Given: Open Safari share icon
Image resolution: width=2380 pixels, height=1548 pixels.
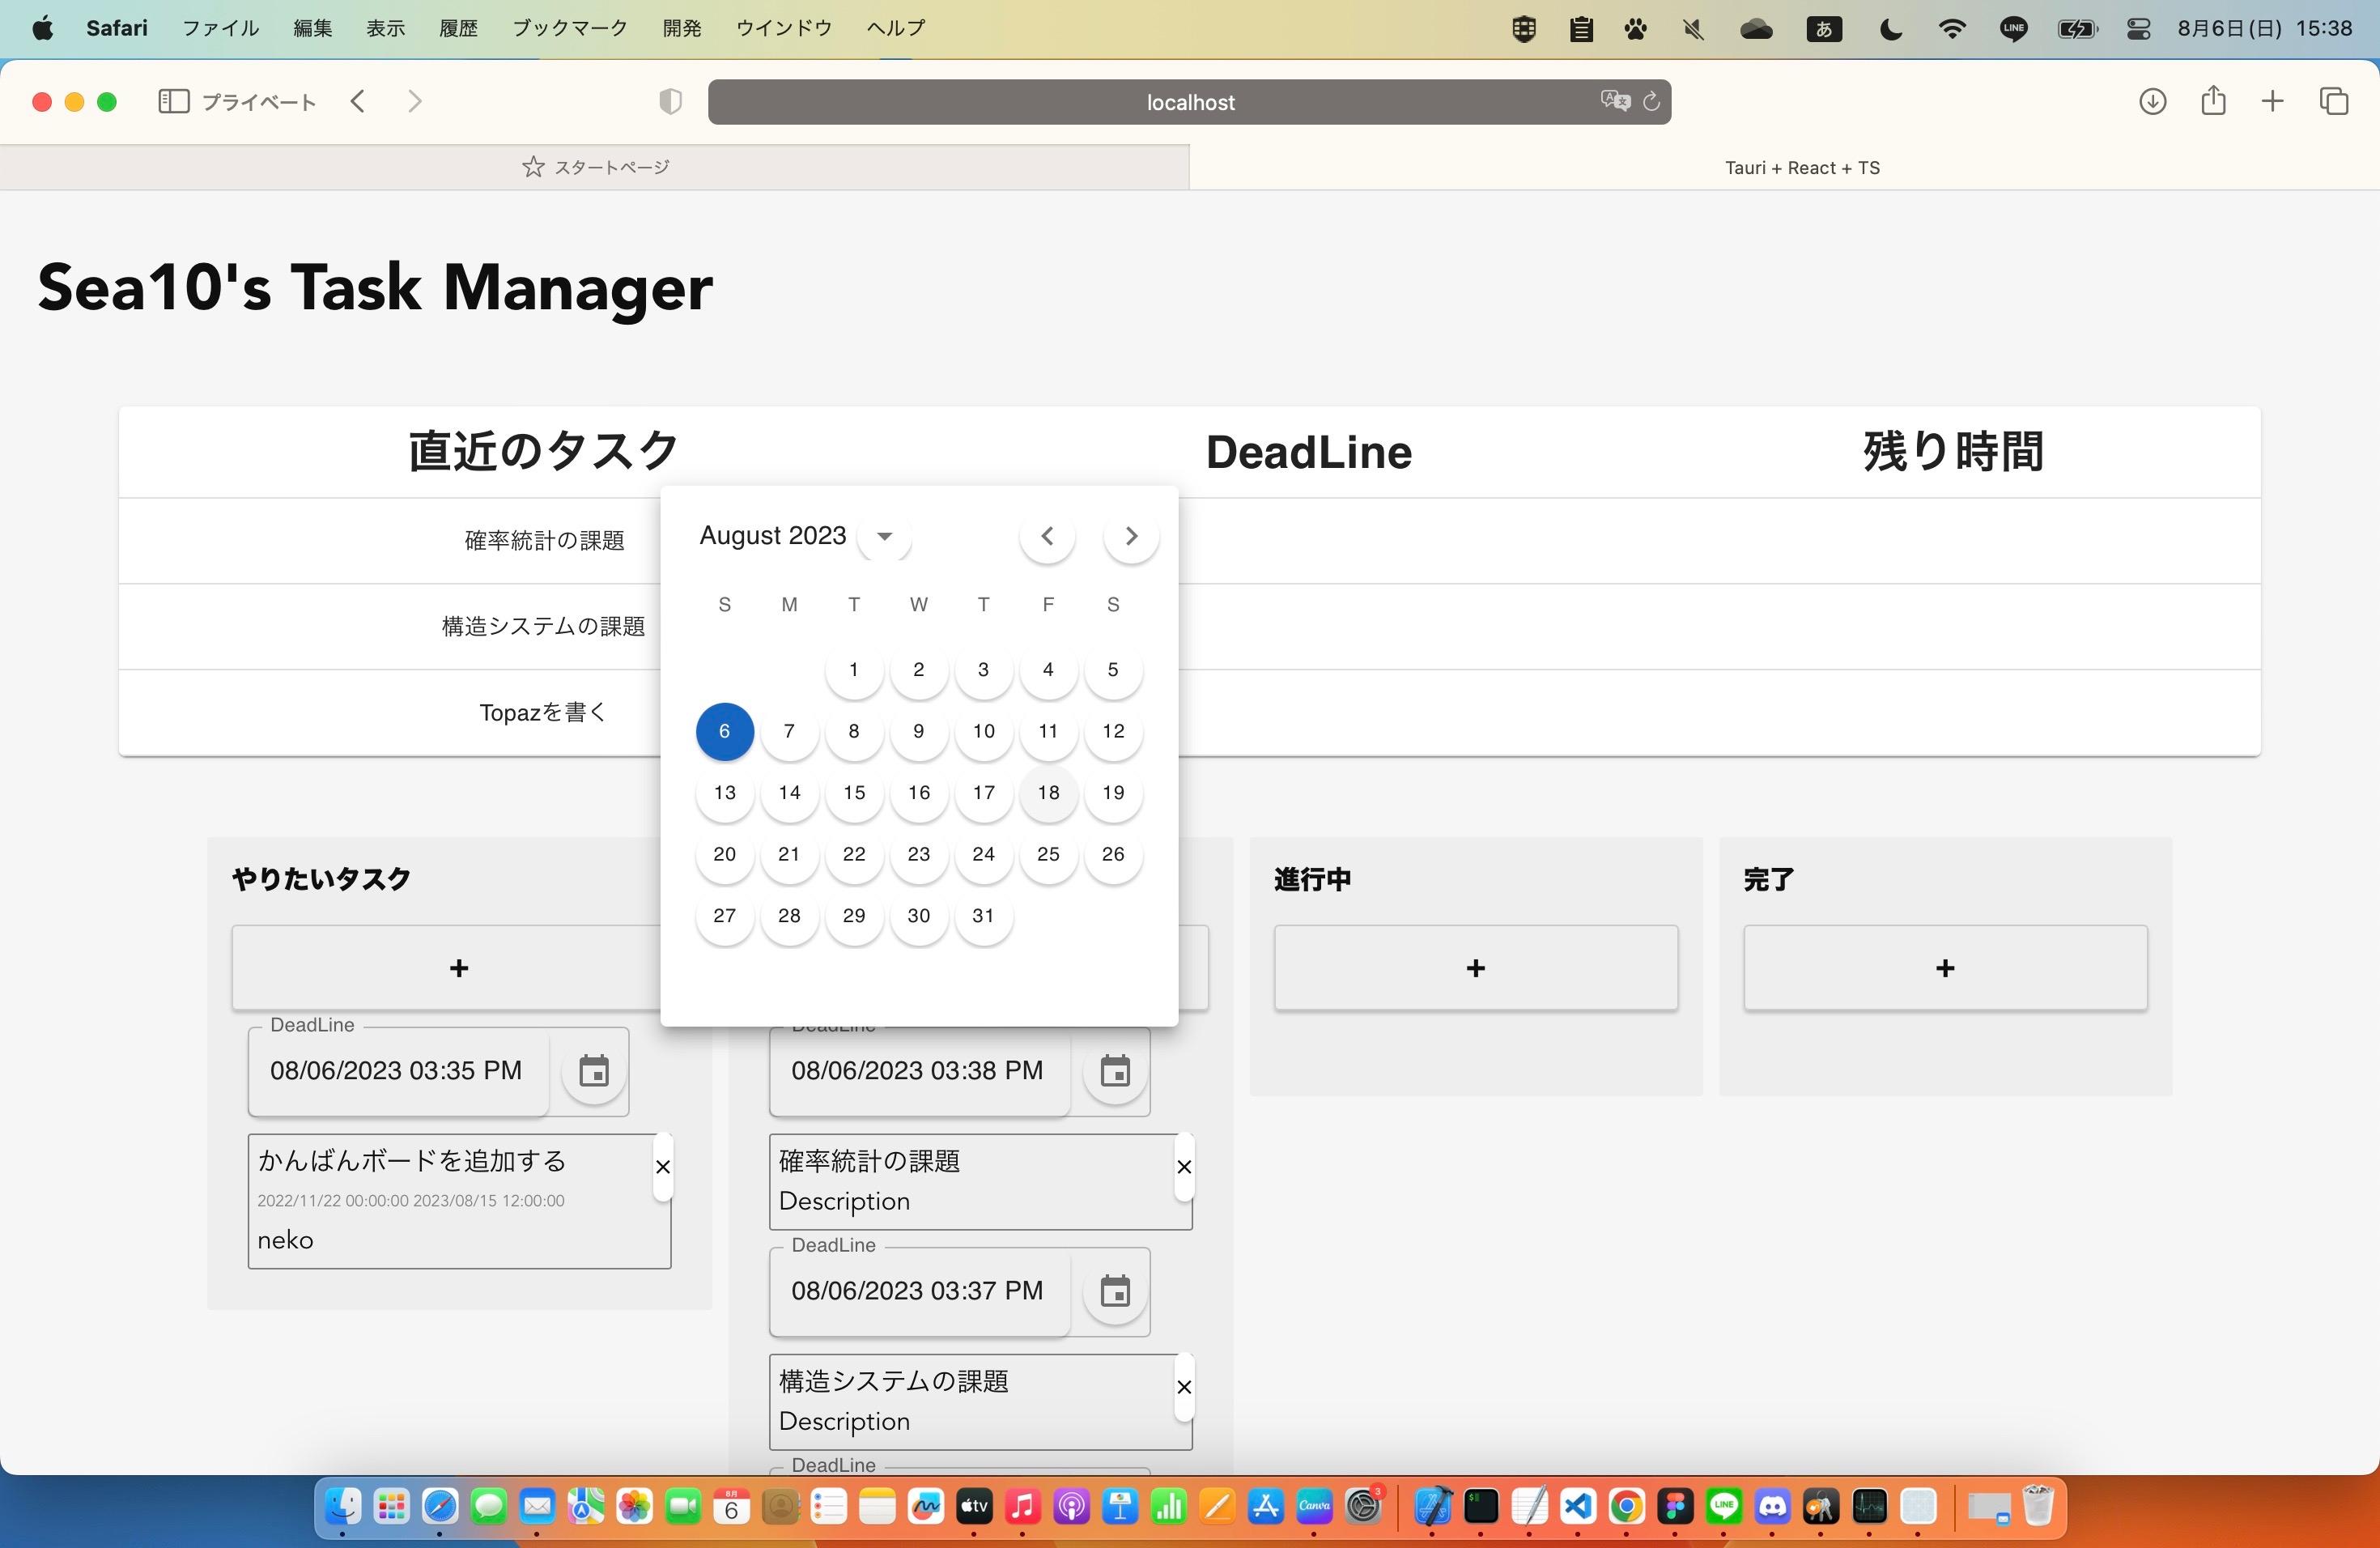Looking at the screenshot, I should (x=2213, y=101).
